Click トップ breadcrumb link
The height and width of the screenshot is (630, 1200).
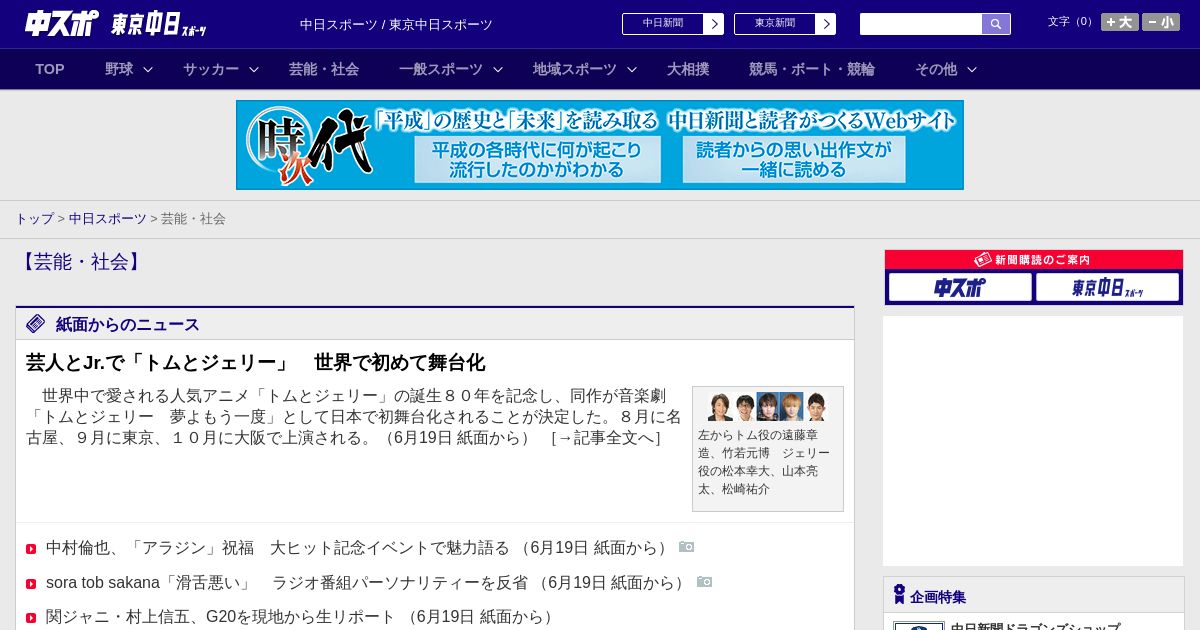click(x=34, y=219)
